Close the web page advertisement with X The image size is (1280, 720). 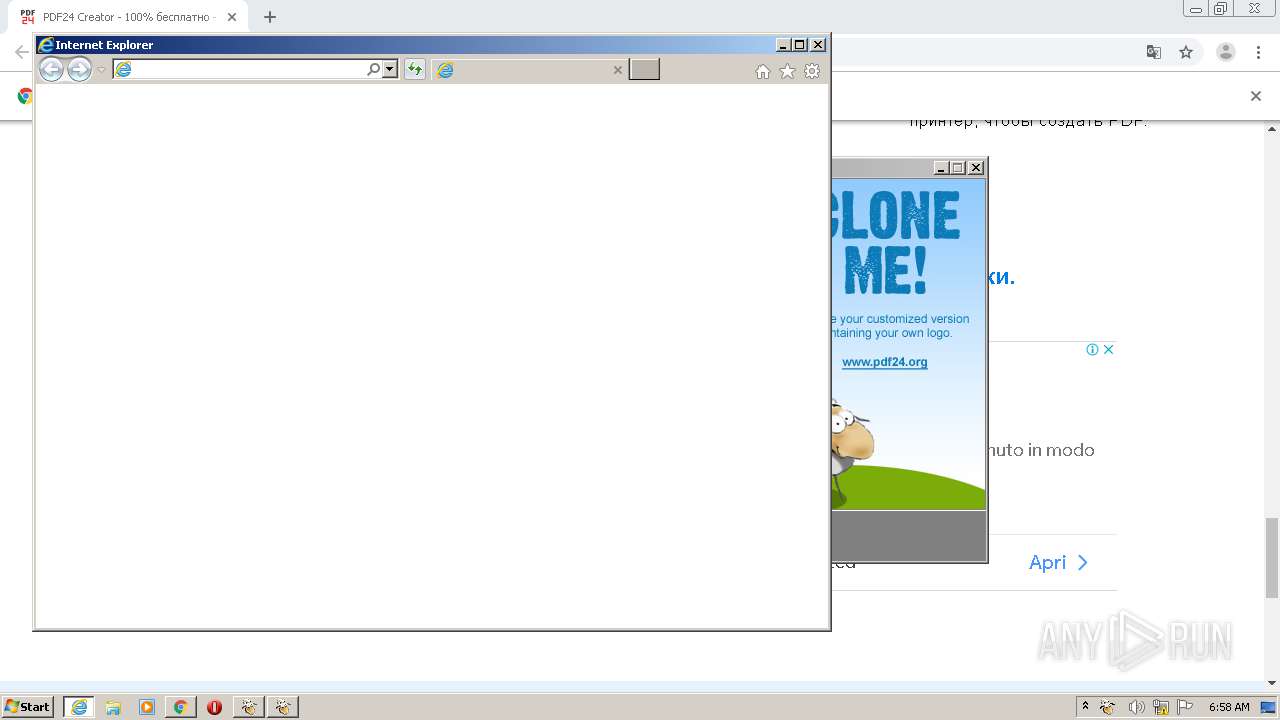coord(1108,349)
